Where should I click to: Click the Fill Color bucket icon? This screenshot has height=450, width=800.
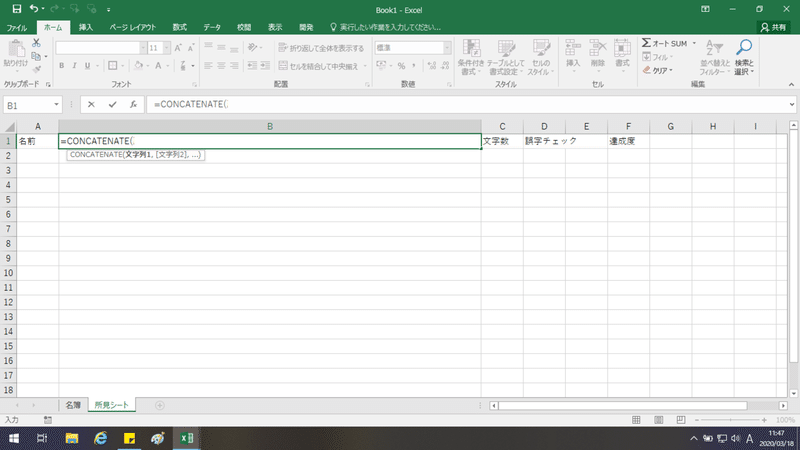coord(139,65)
